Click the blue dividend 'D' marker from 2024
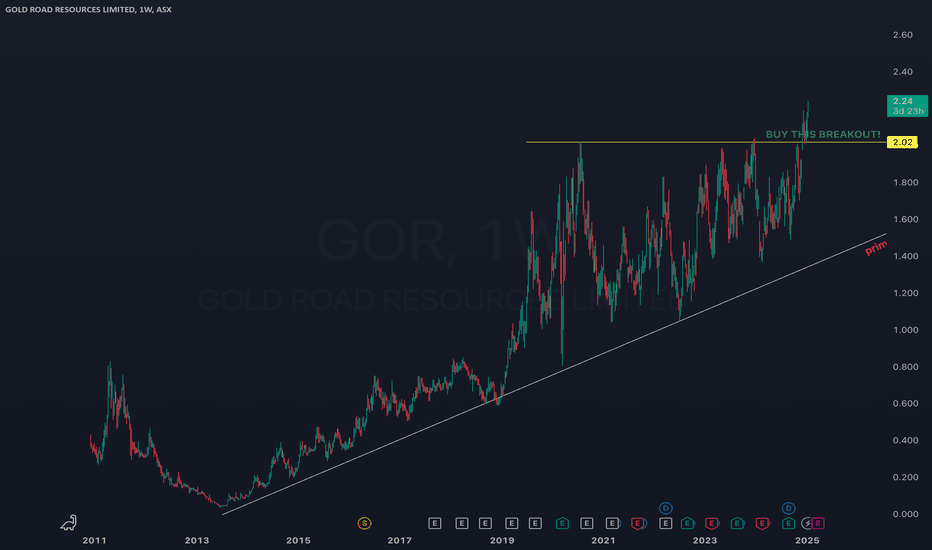 [x=788, y=508]
